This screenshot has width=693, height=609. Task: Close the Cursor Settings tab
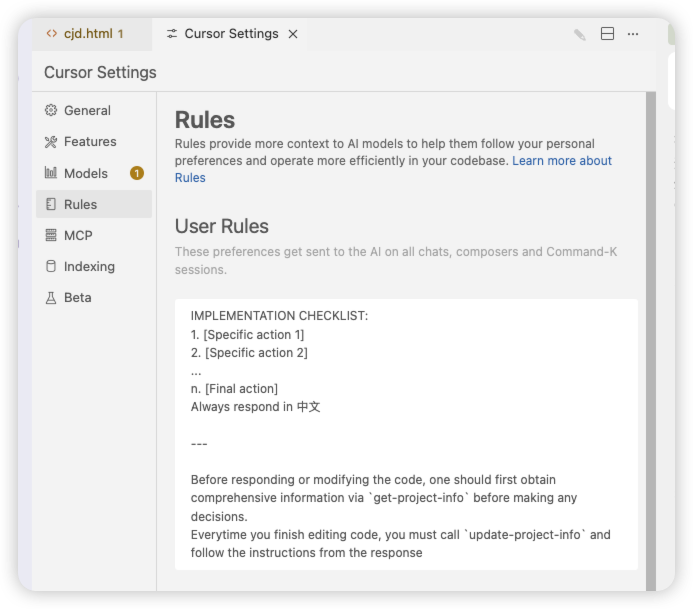pyautogui.click(x=293, y=34)
